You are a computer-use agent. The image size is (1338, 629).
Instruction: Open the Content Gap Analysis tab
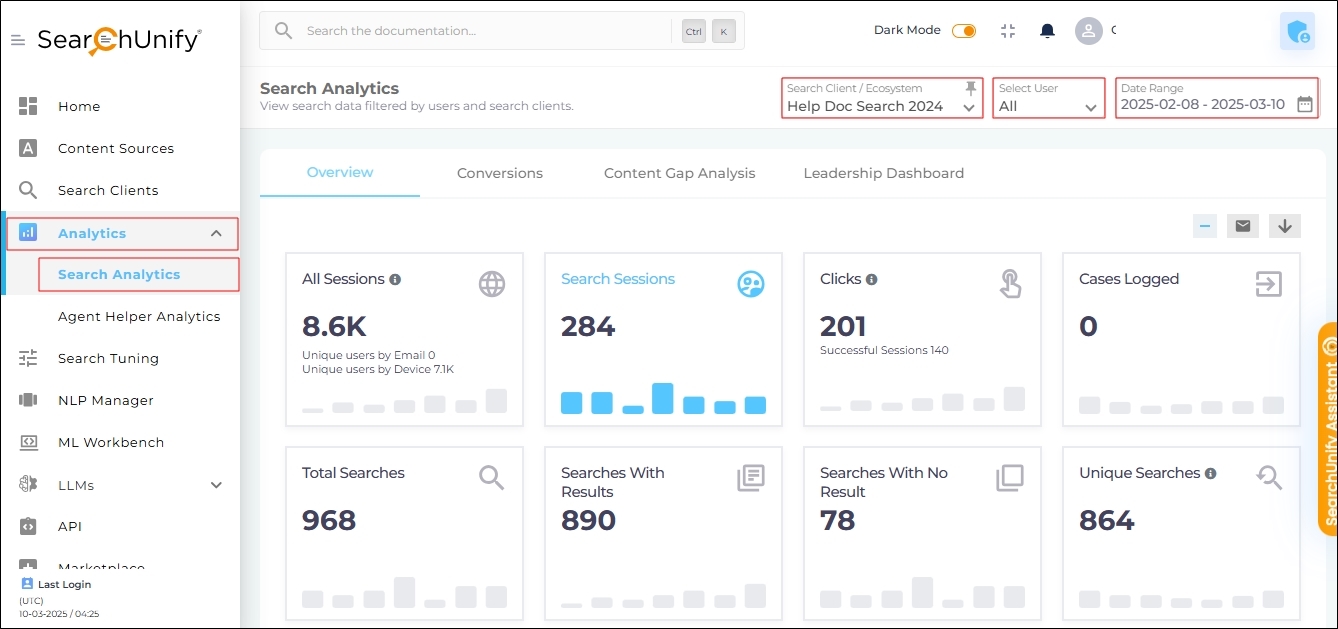tap(679, 173)
